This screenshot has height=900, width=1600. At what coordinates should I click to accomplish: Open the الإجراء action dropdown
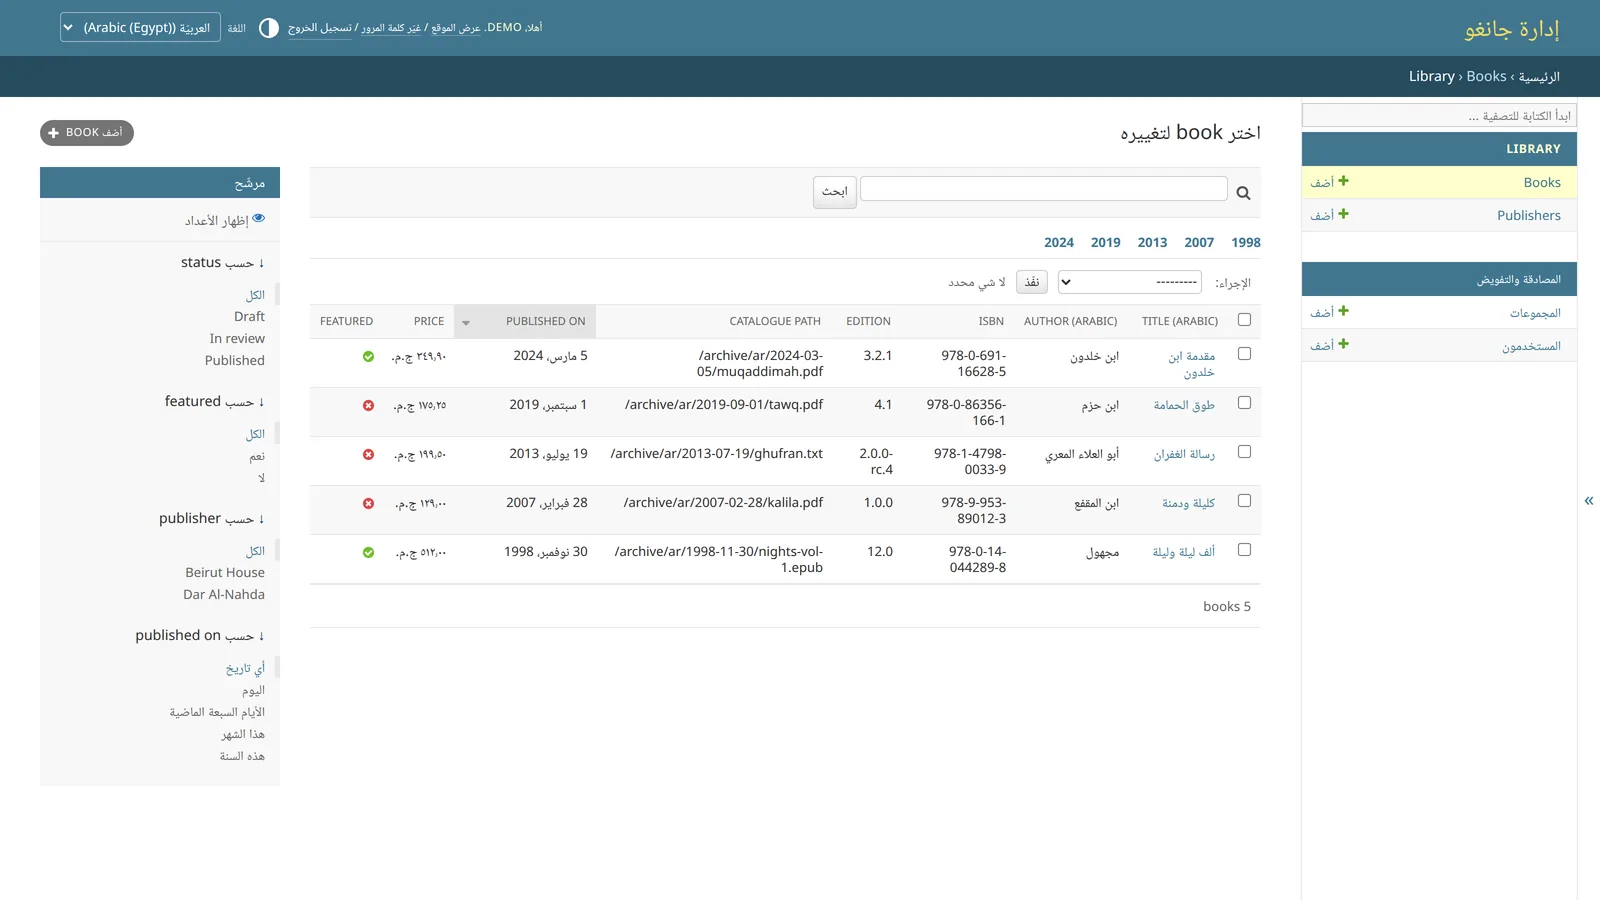click(x=1130, y=282)
